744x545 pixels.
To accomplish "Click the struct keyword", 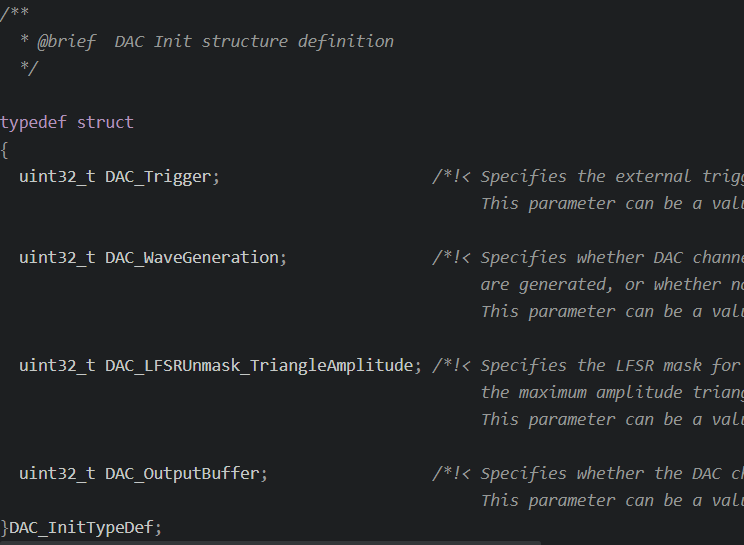I will coord(105,123).
